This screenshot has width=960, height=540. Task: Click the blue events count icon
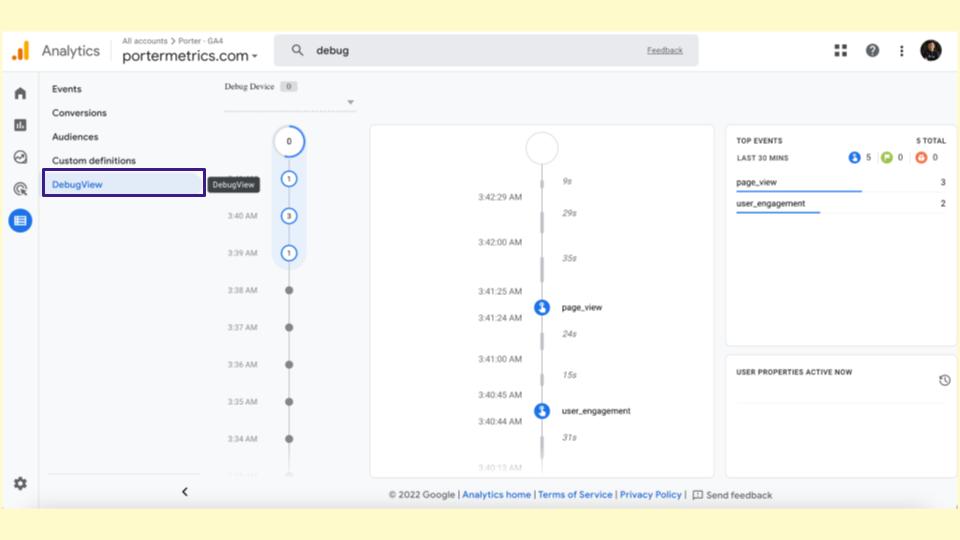[854, 157]
